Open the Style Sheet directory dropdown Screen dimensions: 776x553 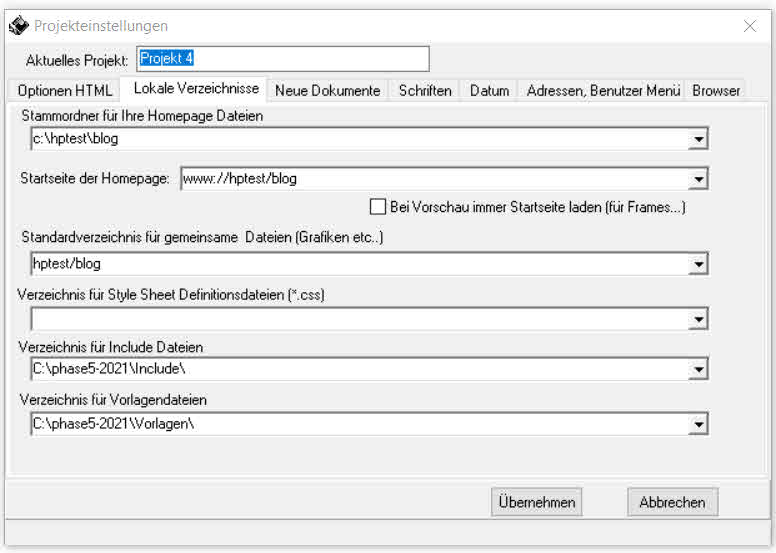tap(698, 319)
